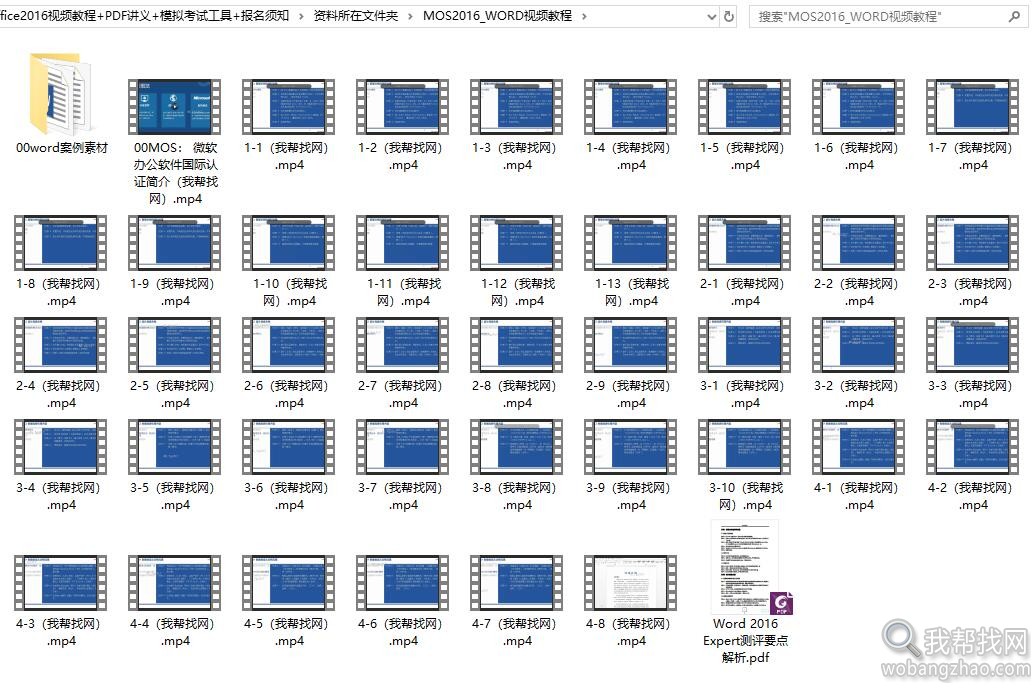Expand the chevron before 资料所在文件夹 breadcrumb
Viewport: 1036px width, 688px height.
point(301,17)
